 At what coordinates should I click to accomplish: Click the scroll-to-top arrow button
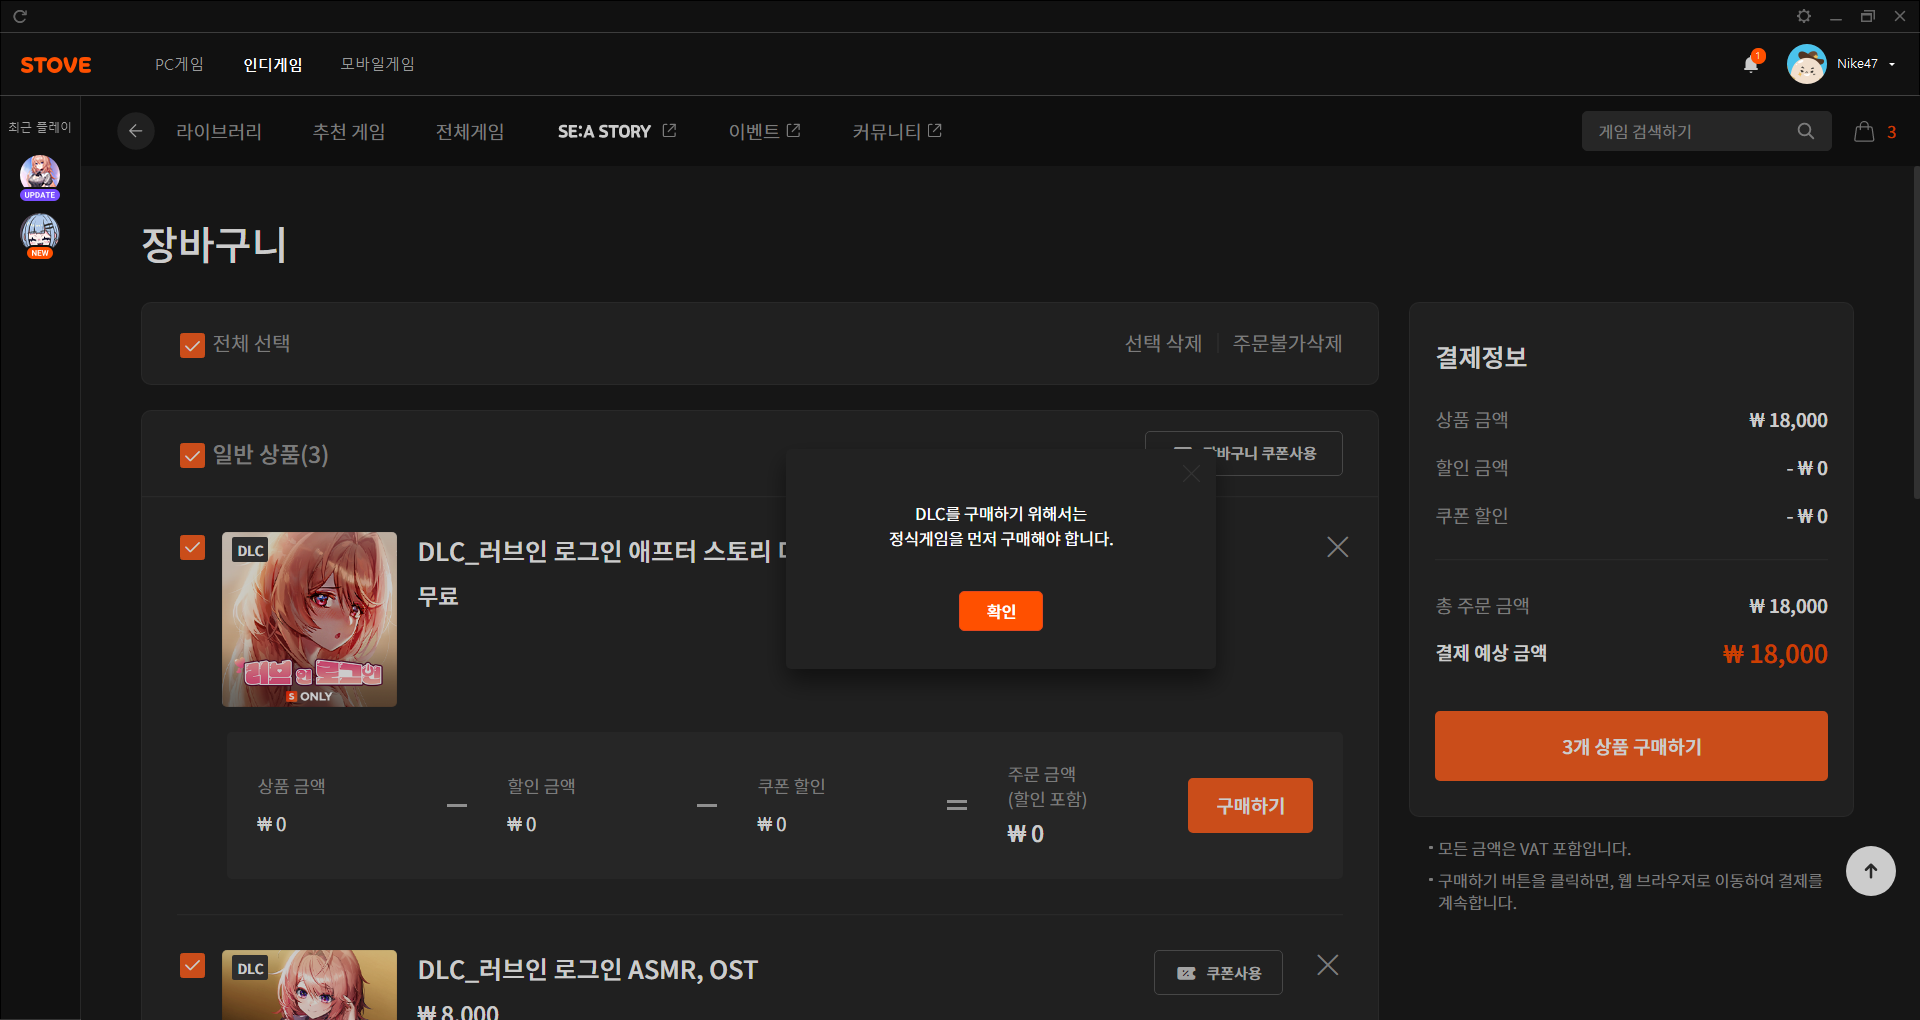coord(1870,871)
